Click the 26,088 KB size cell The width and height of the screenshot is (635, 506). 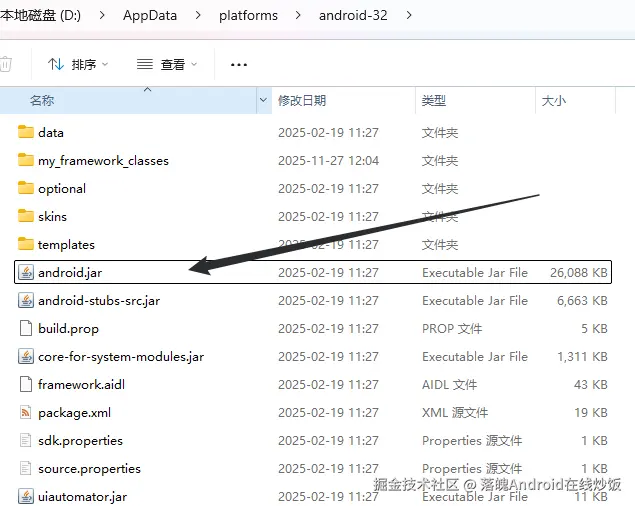click(x=579, y=273)
